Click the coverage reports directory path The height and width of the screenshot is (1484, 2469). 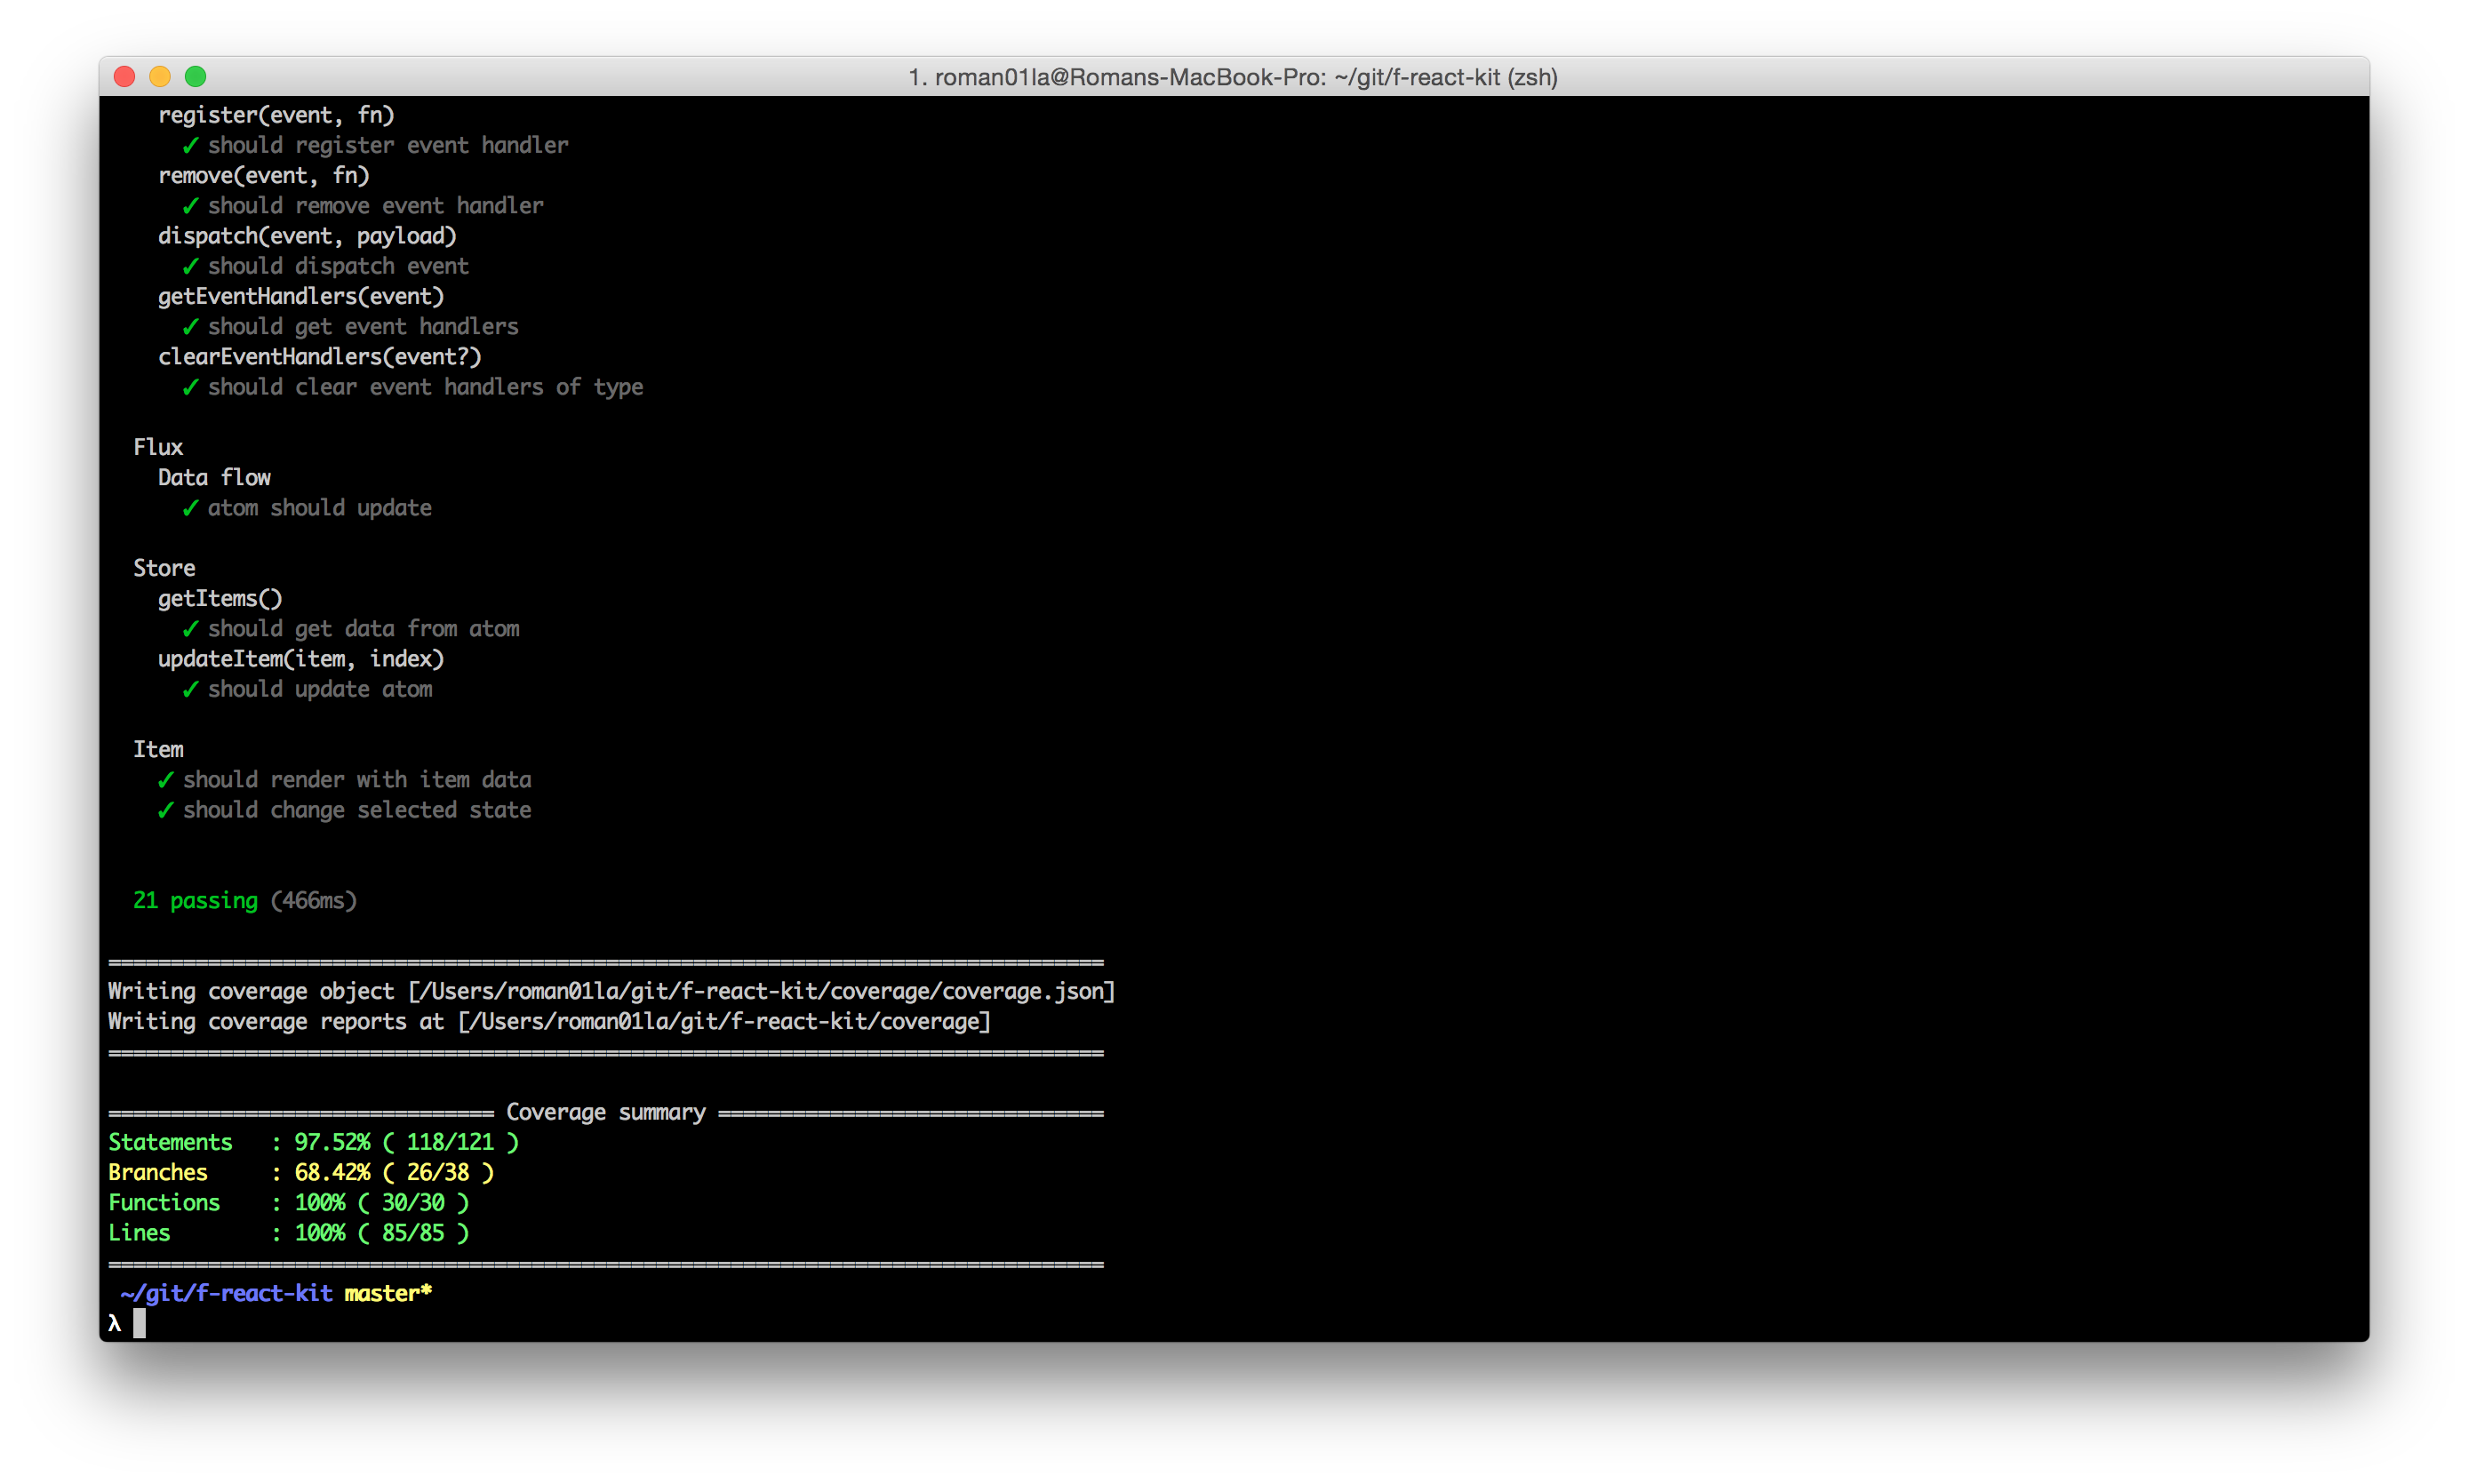point(724,1022)
